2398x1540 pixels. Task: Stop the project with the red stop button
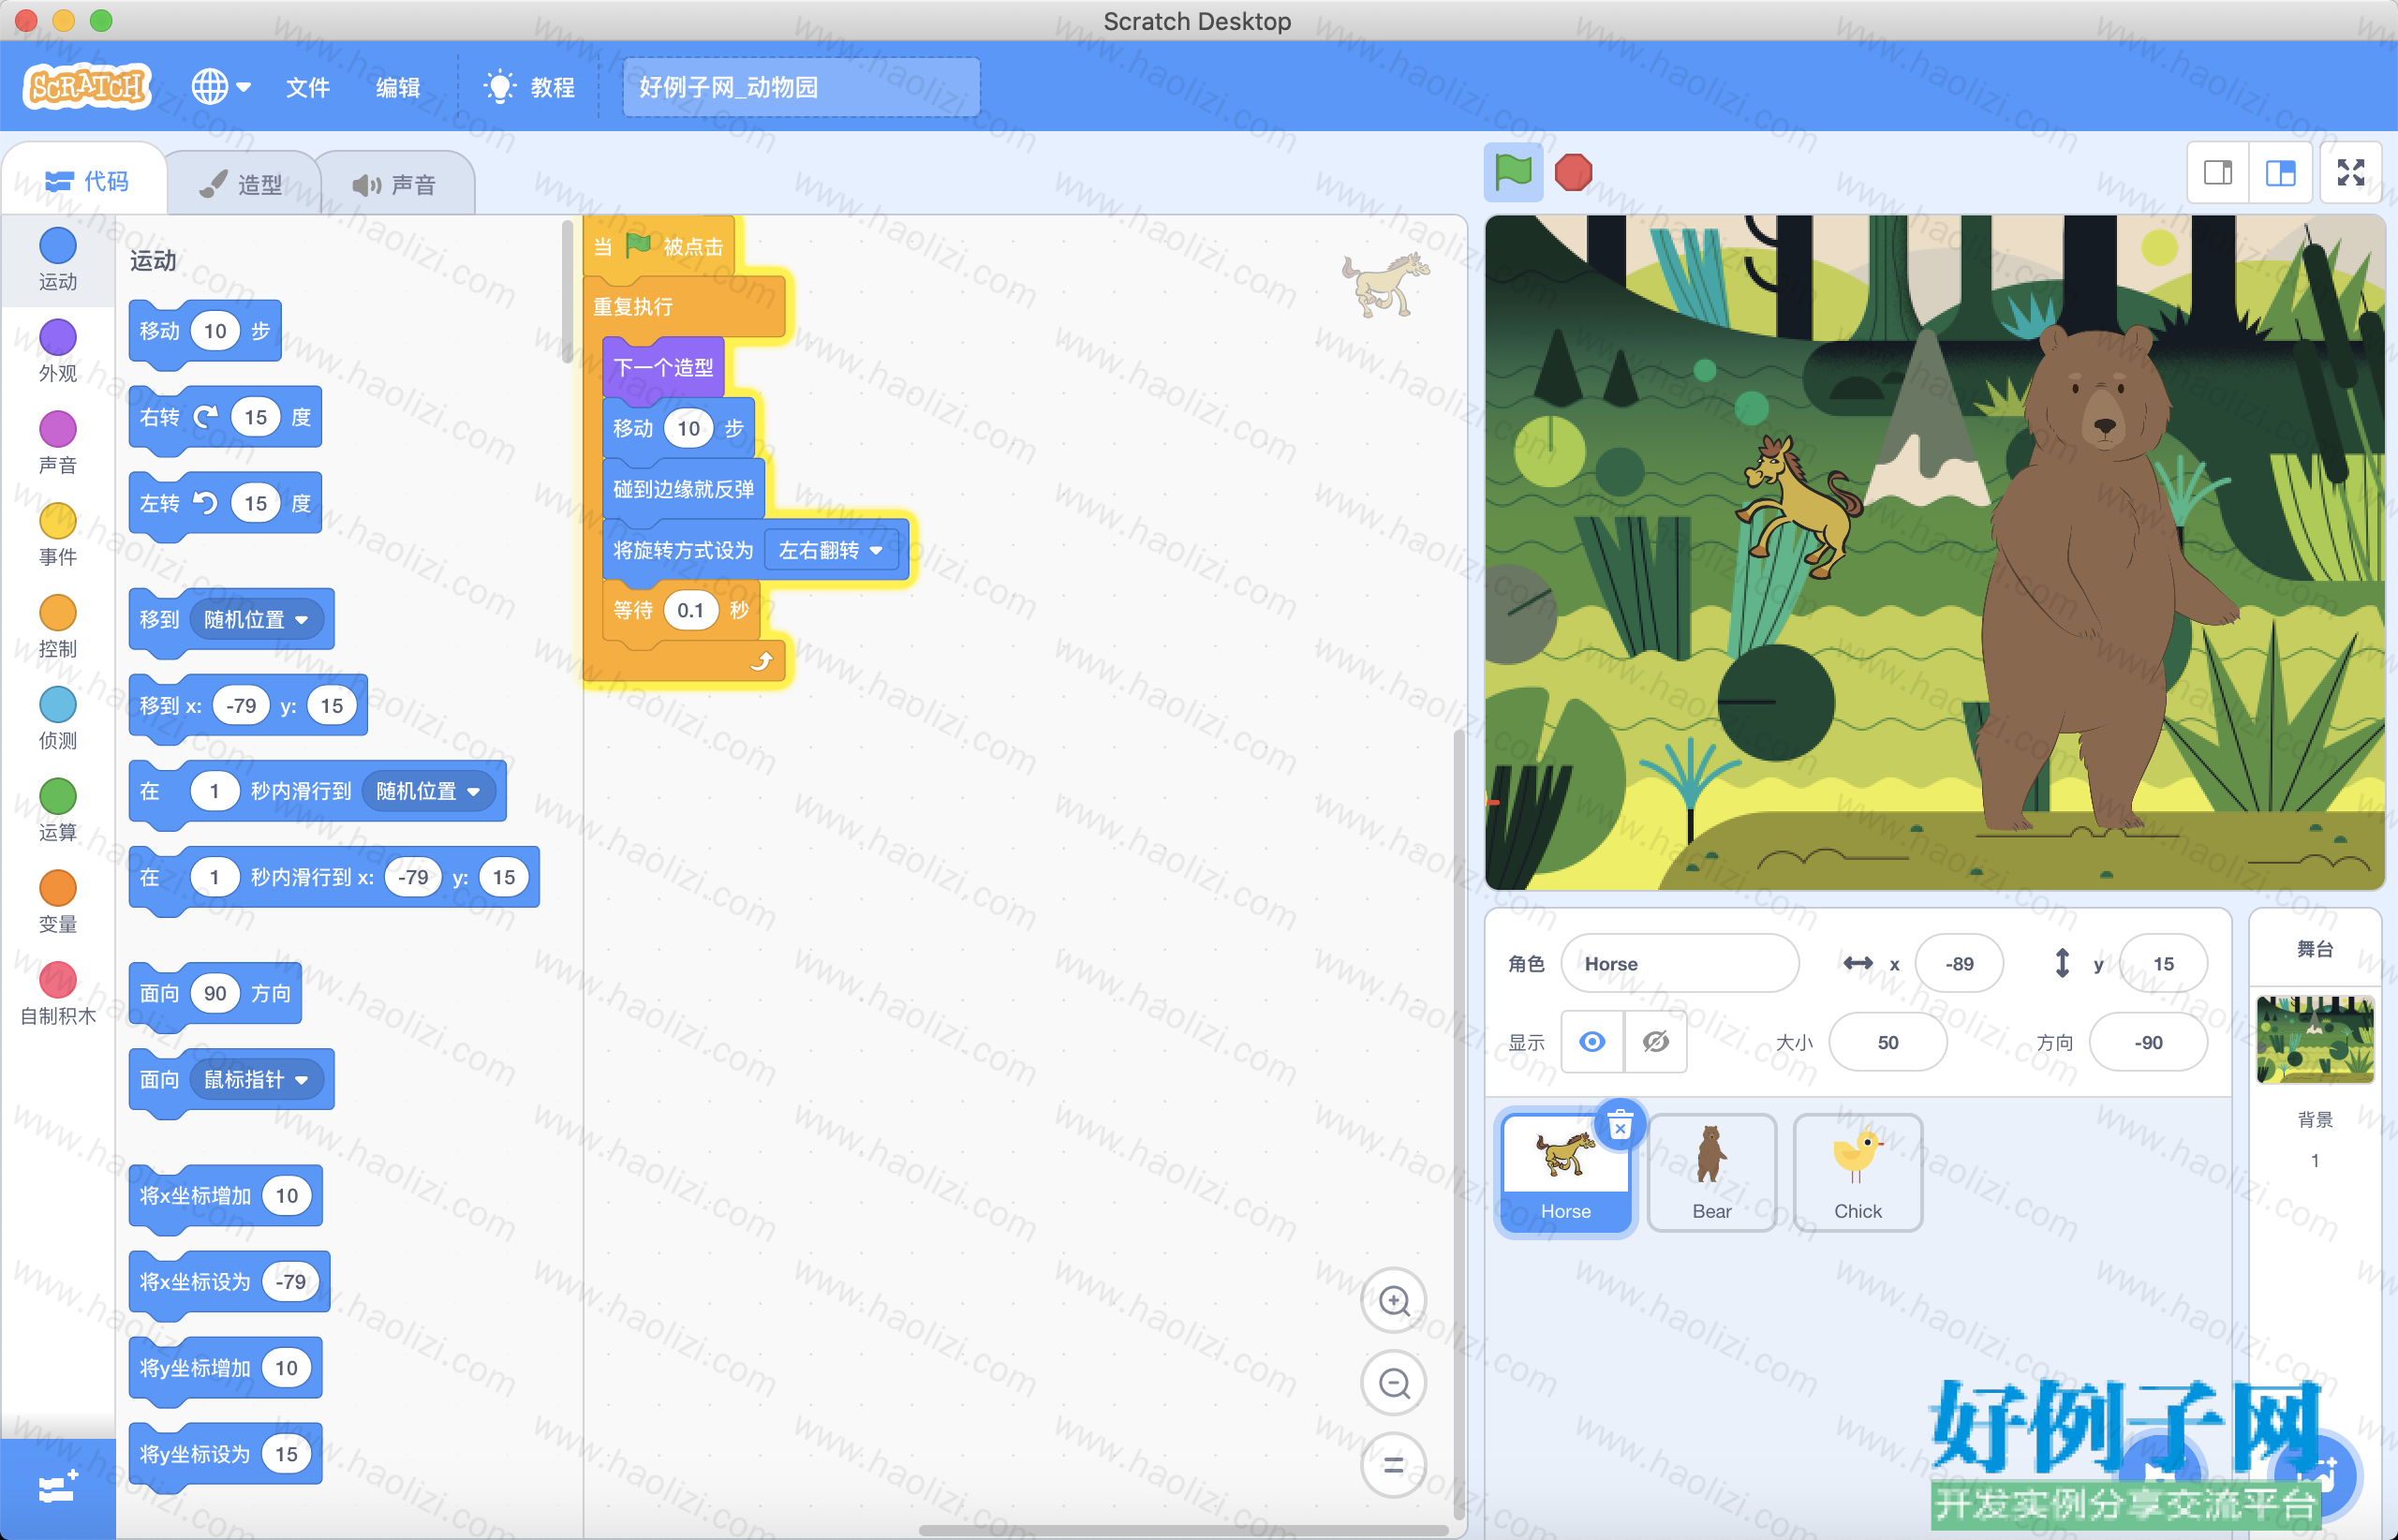[1573, 172]
